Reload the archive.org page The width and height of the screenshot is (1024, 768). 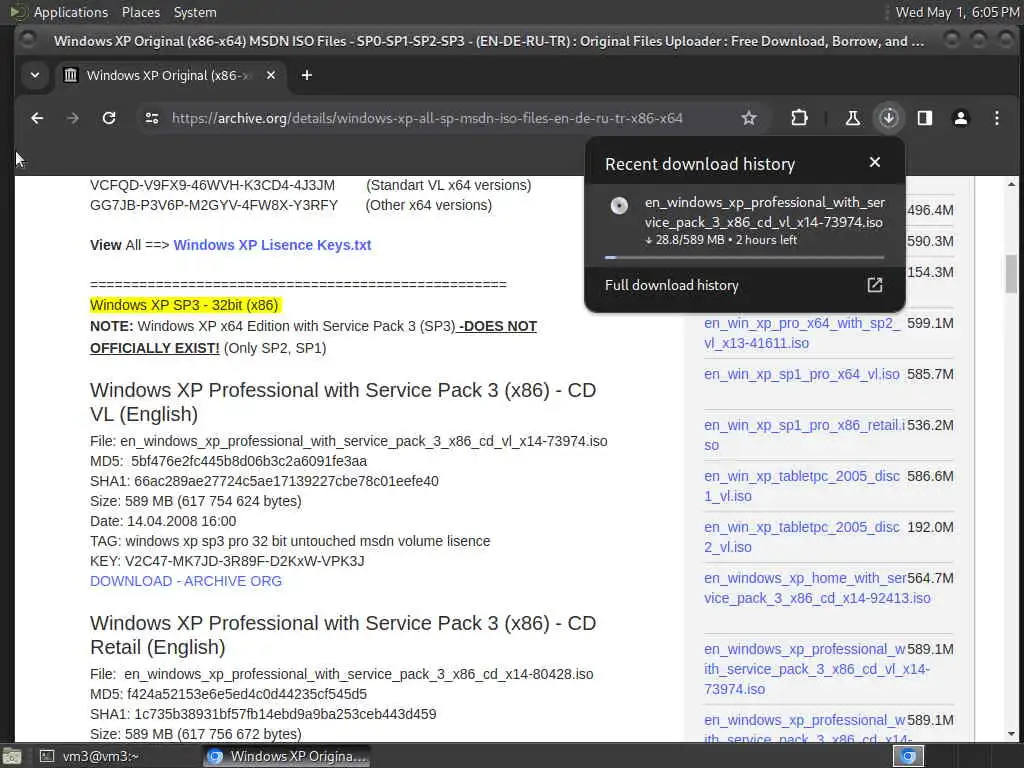coord(109,118)
